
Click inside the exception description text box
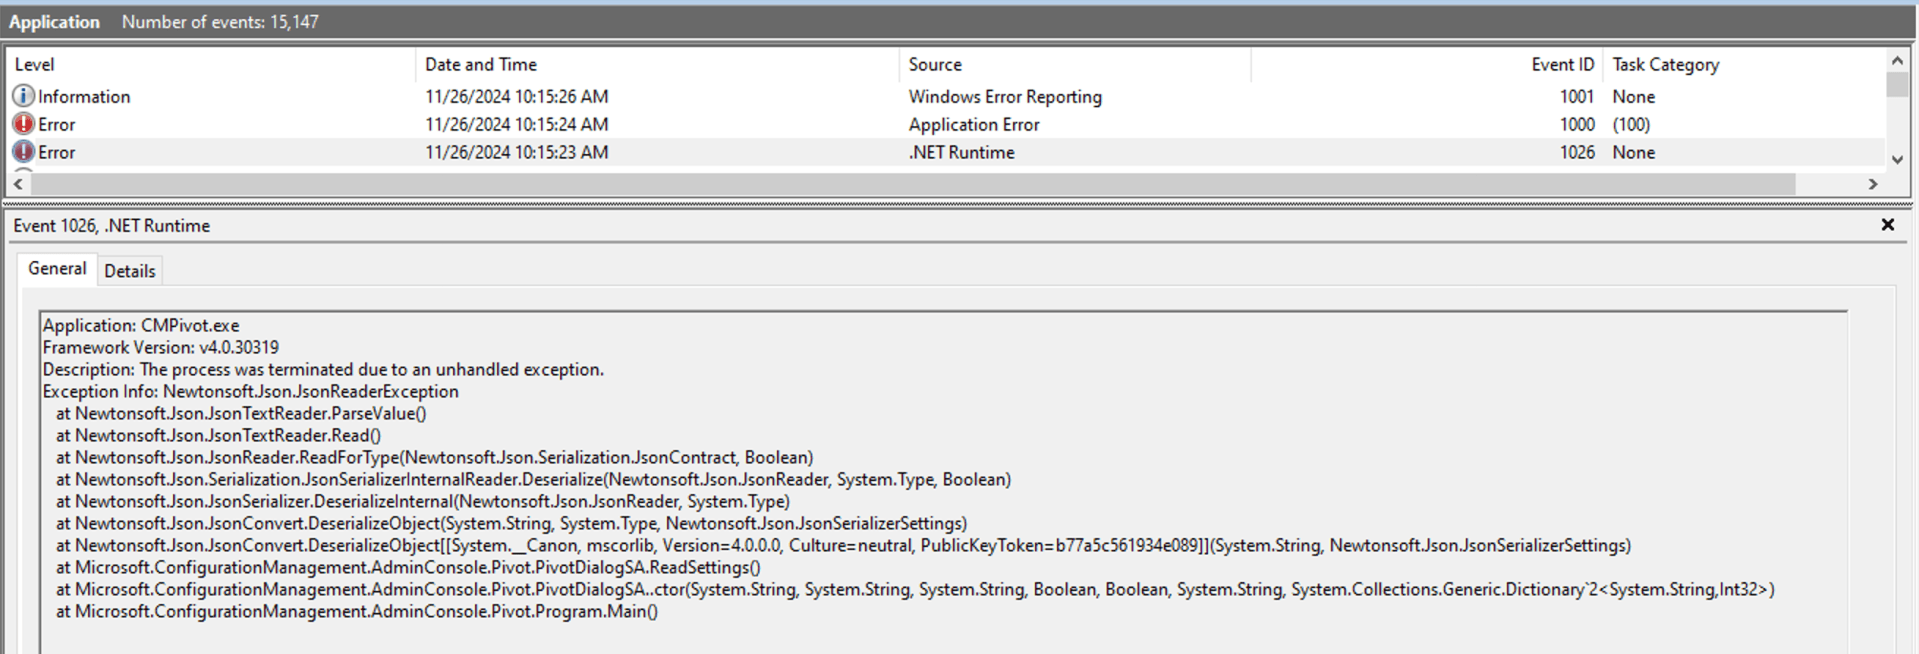(940, 480)
